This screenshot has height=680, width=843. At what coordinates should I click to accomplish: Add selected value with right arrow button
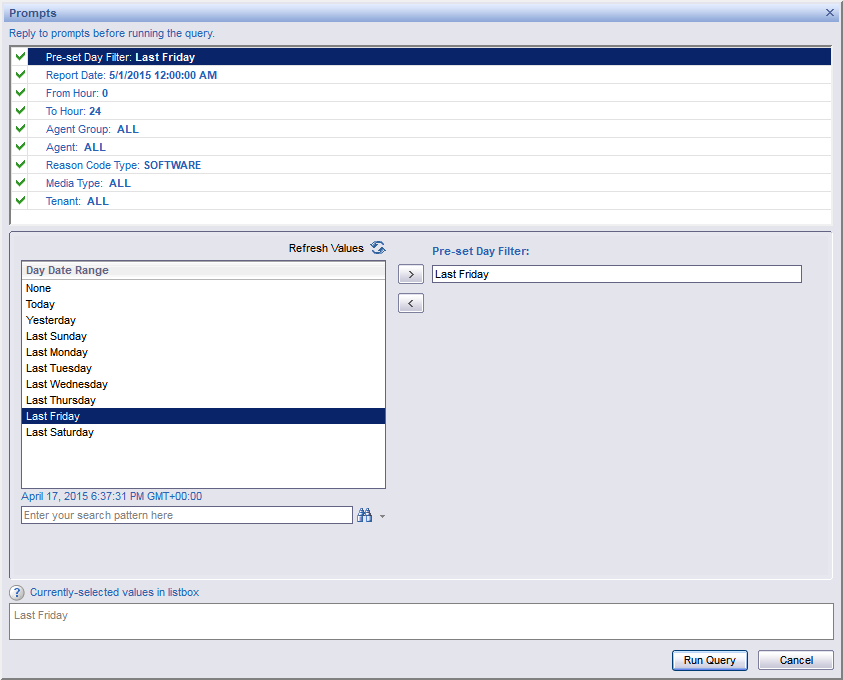(x=410, y=274)
